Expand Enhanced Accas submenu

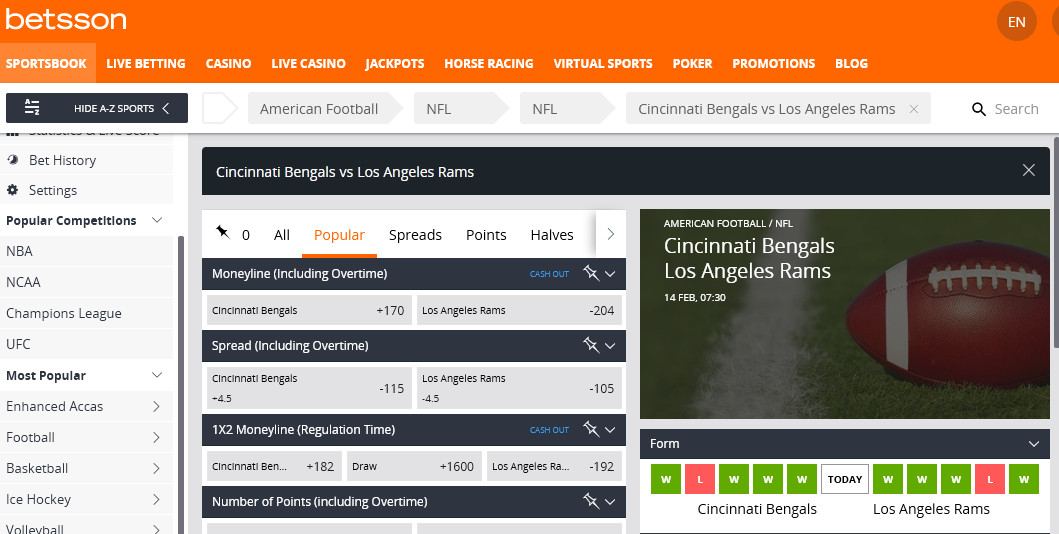point(156,406)
